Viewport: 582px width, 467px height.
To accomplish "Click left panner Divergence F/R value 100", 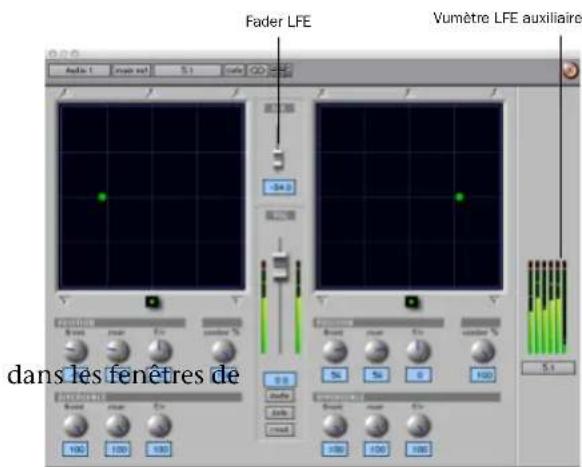I will tap(159, 449).
